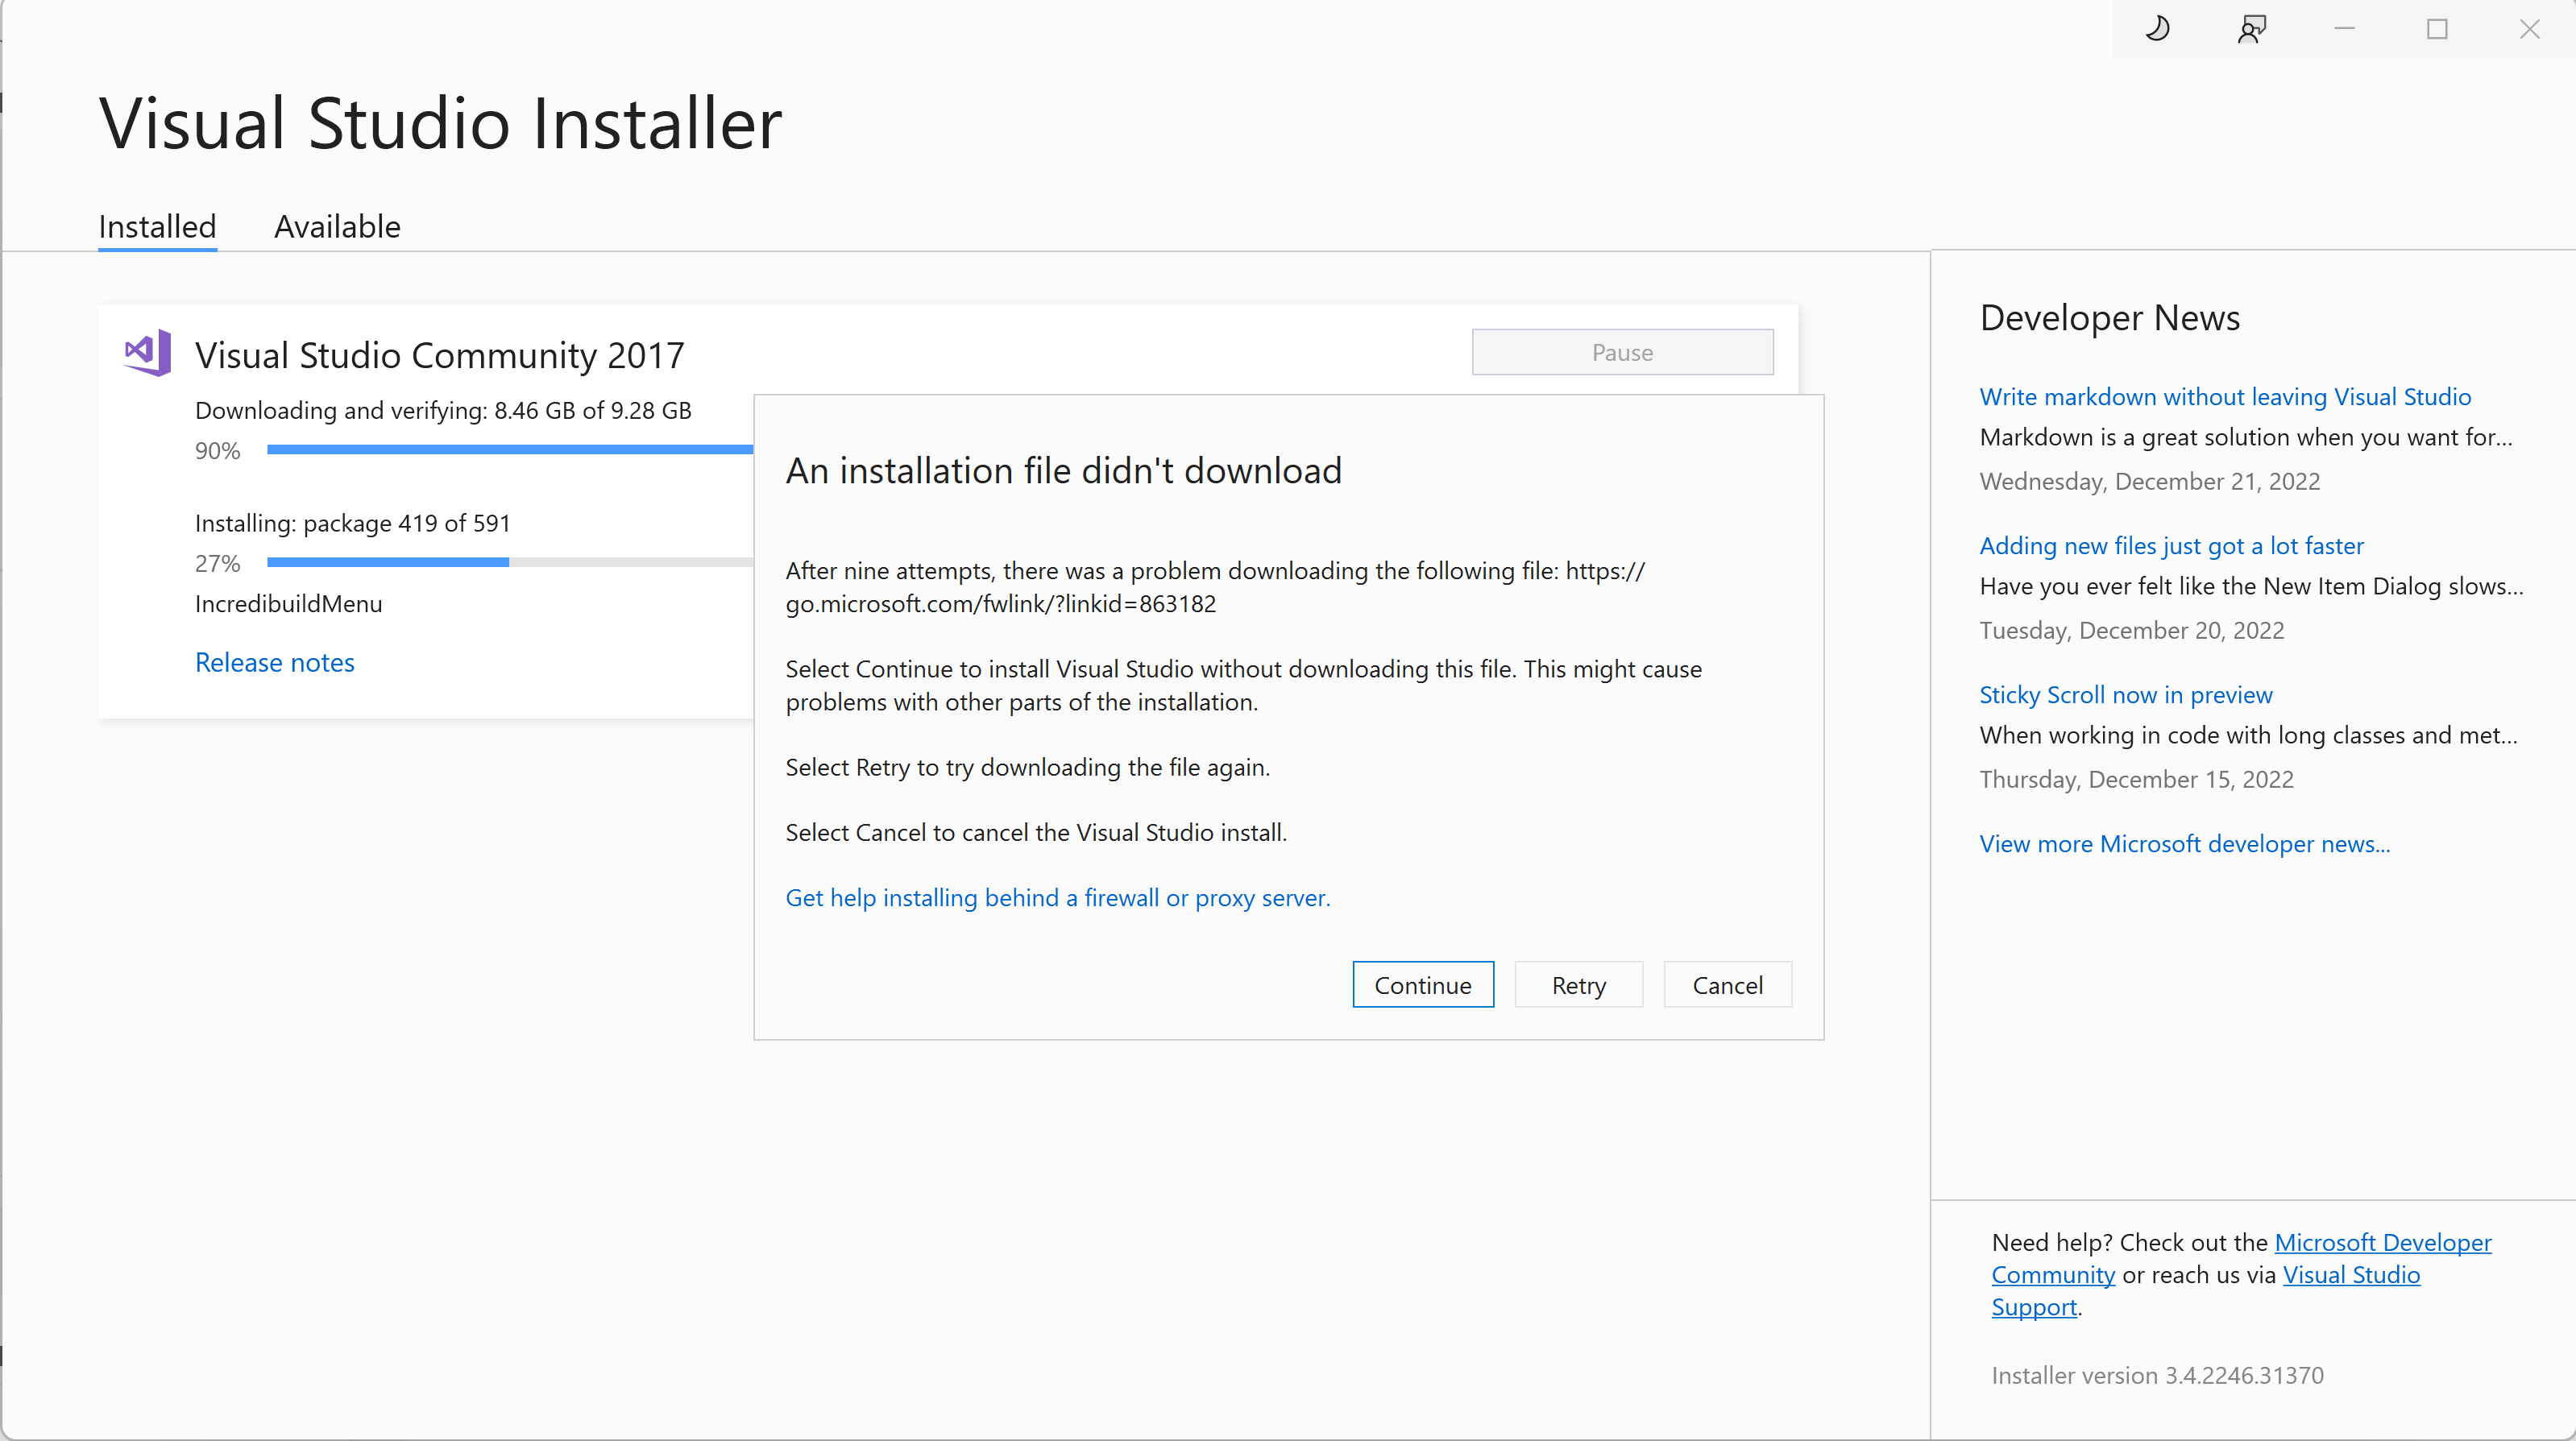2576x1441 pixels.
Task: Toggle the dark theme moon icon
Action: click(2157, 29)
